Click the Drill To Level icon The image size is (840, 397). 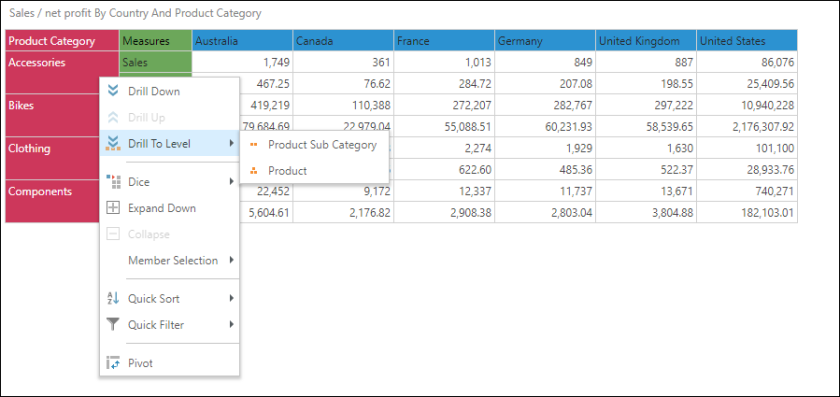pos(113,144)
